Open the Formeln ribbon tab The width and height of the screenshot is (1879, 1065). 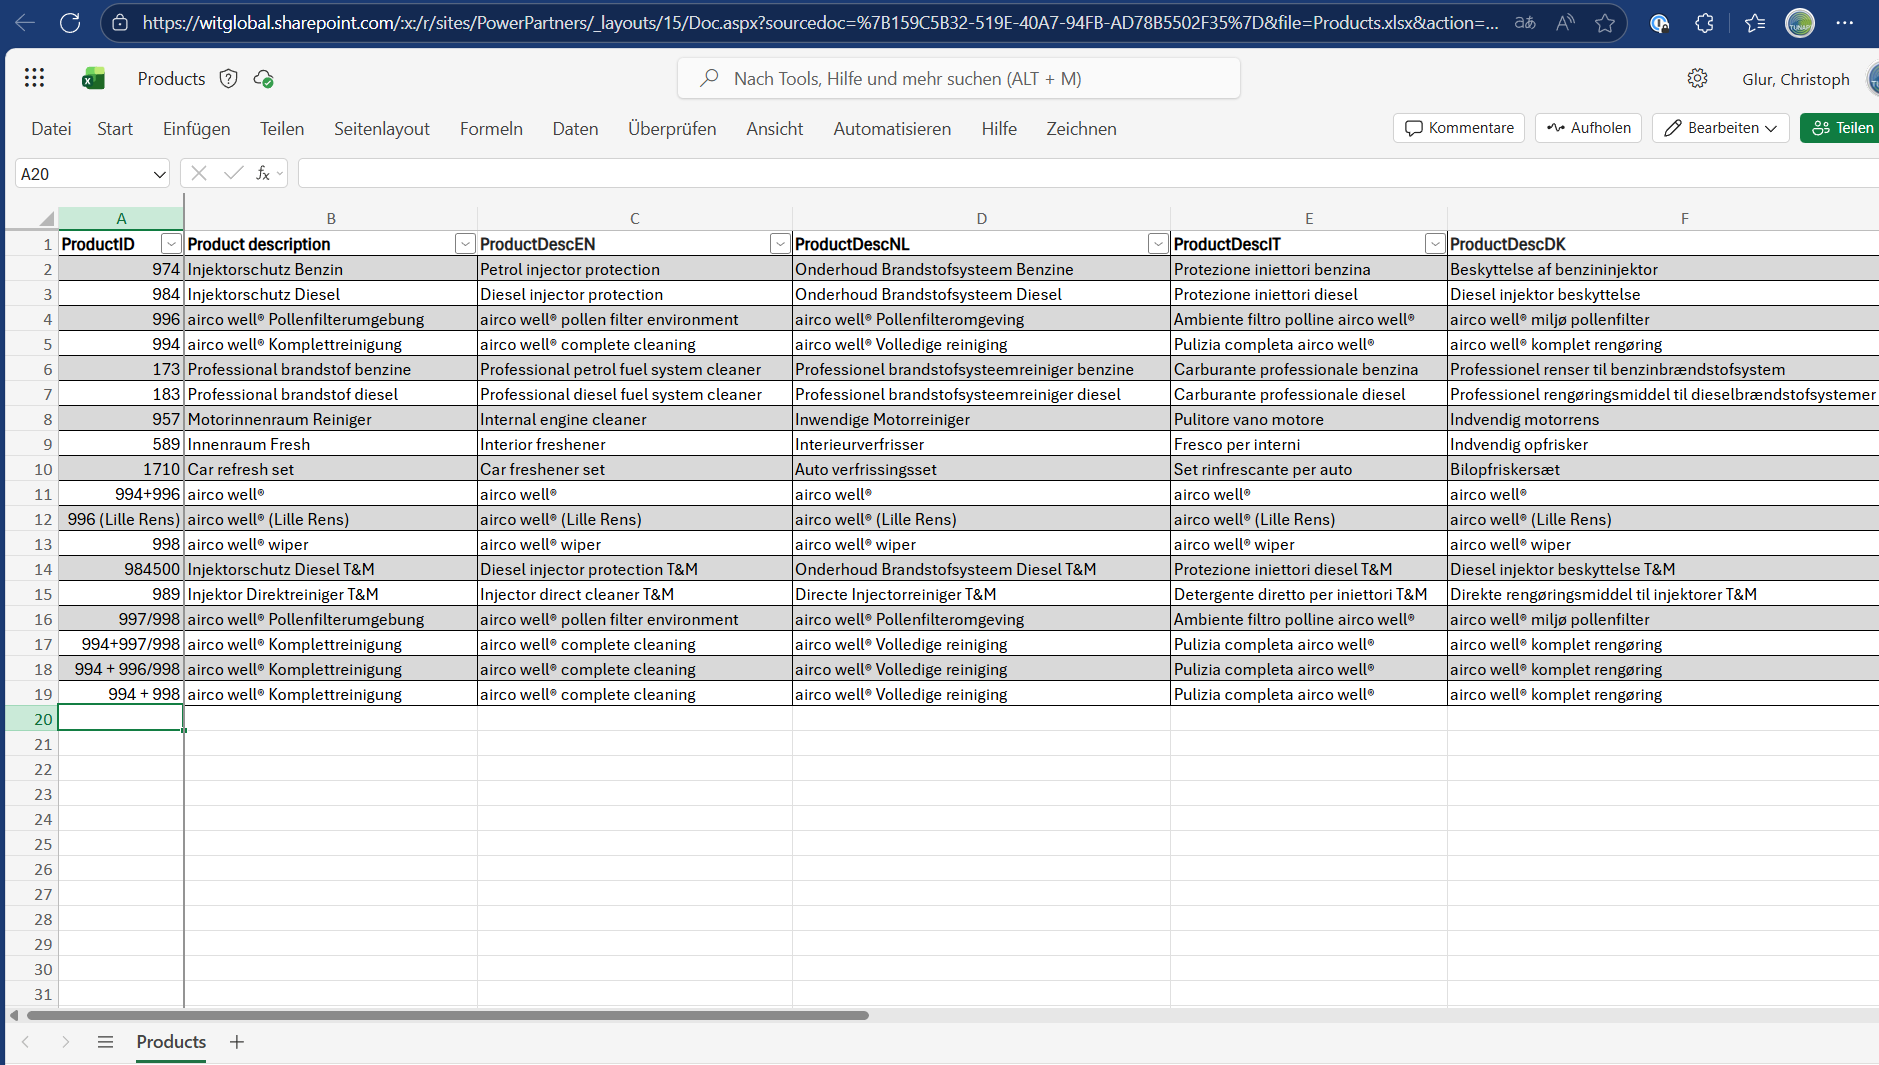(491, 128)
